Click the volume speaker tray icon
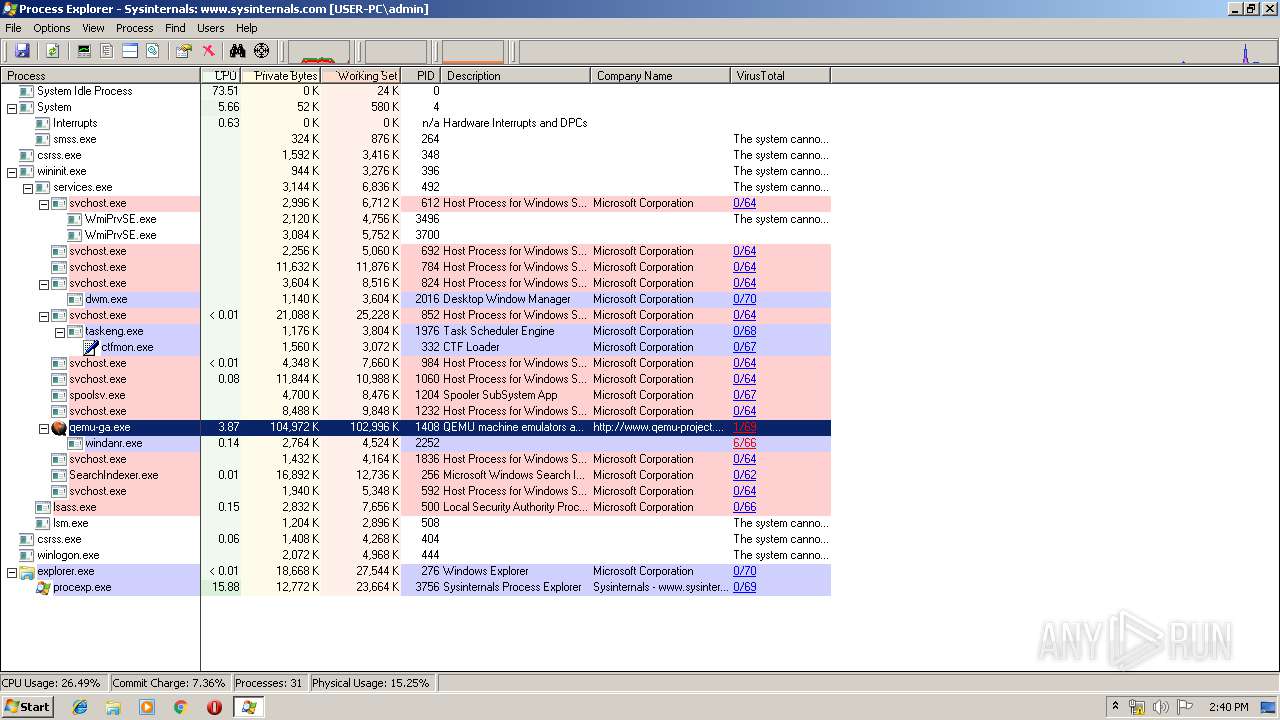The width and height of the screenshot is (1280, 720). (1160, 707)
